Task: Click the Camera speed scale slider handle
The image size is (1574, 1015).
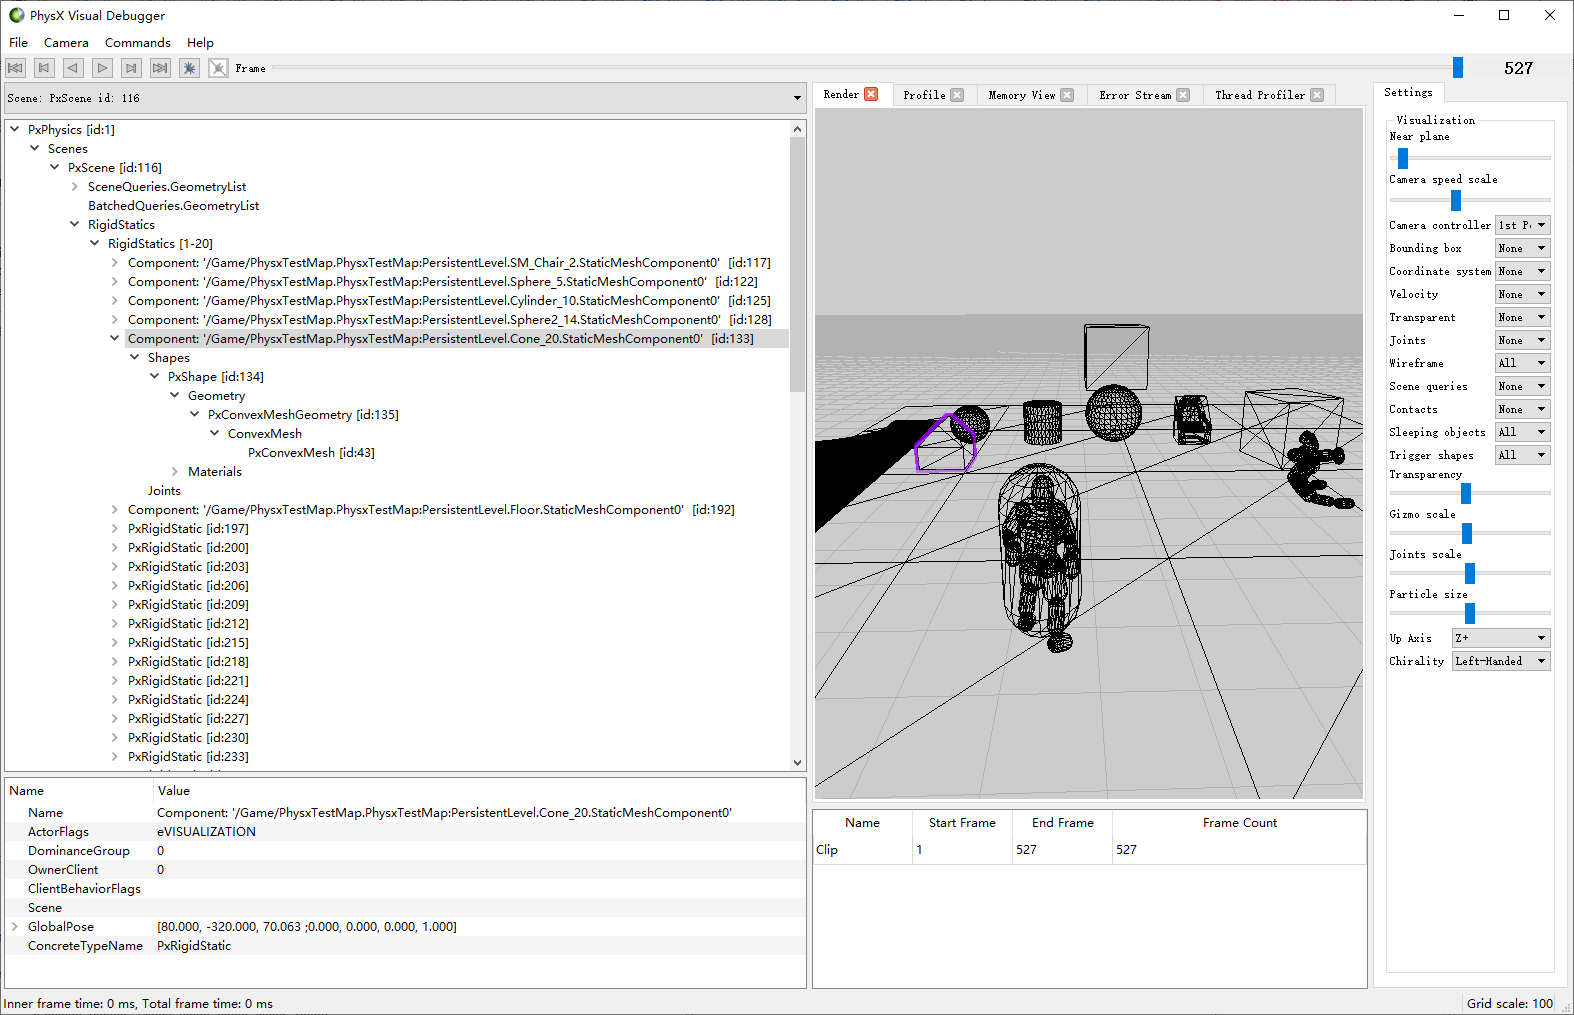Action: (x=1456, y=200)
